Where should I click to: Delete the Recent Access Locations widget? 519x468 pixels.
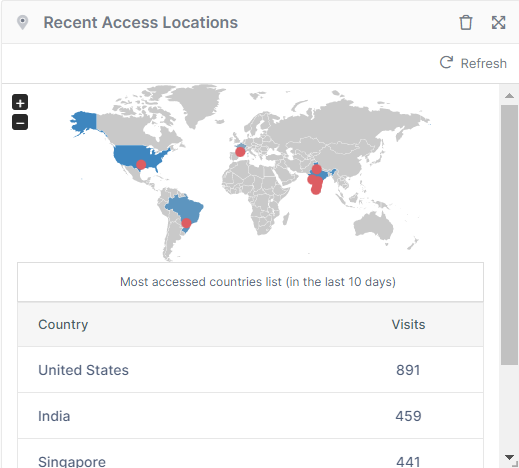click(466, 23)
